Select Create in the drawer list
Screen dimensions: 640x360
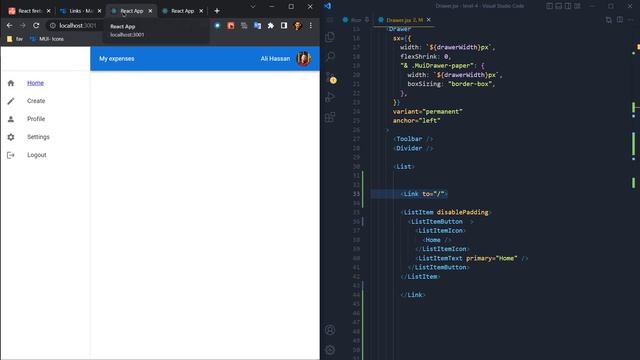(45, 101)
